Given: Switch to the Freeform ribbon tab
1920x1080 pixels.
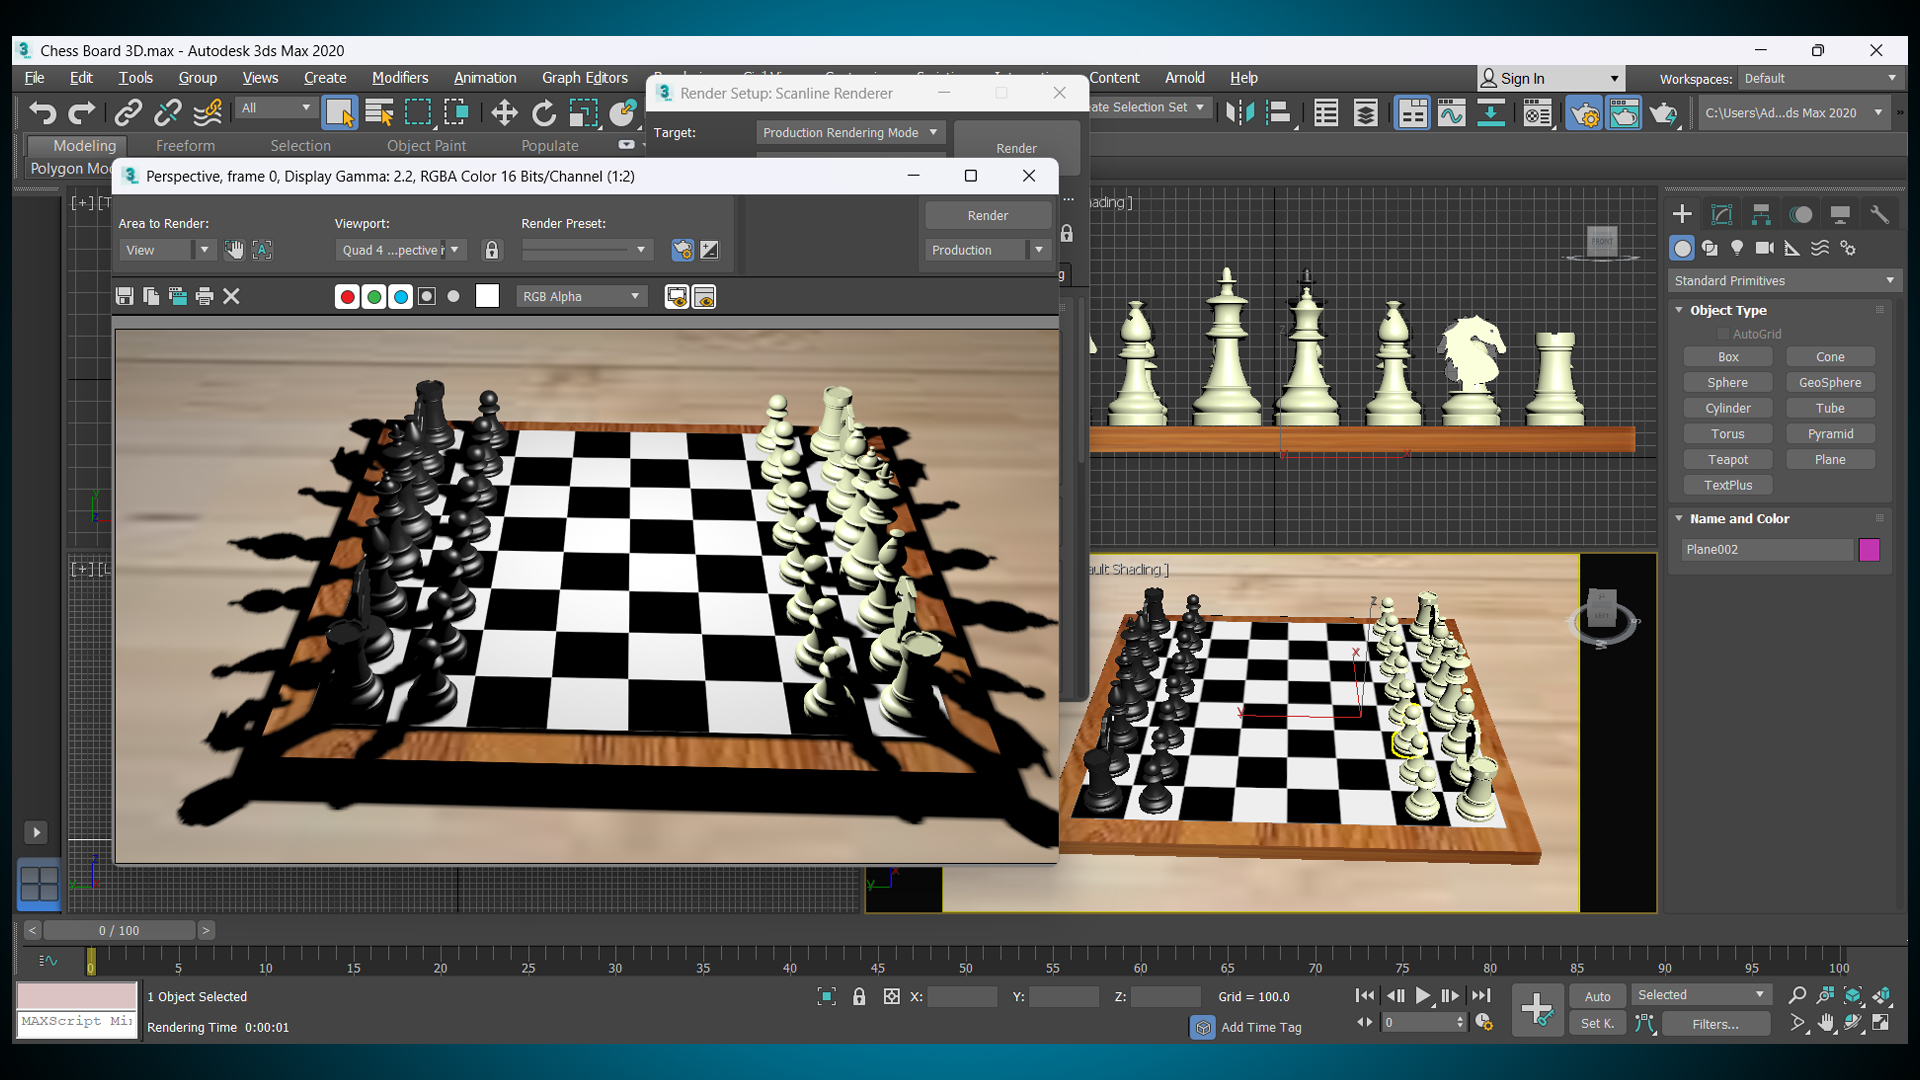Looking at the screenshot, I should pyautogui.click(x=185, y=145).
